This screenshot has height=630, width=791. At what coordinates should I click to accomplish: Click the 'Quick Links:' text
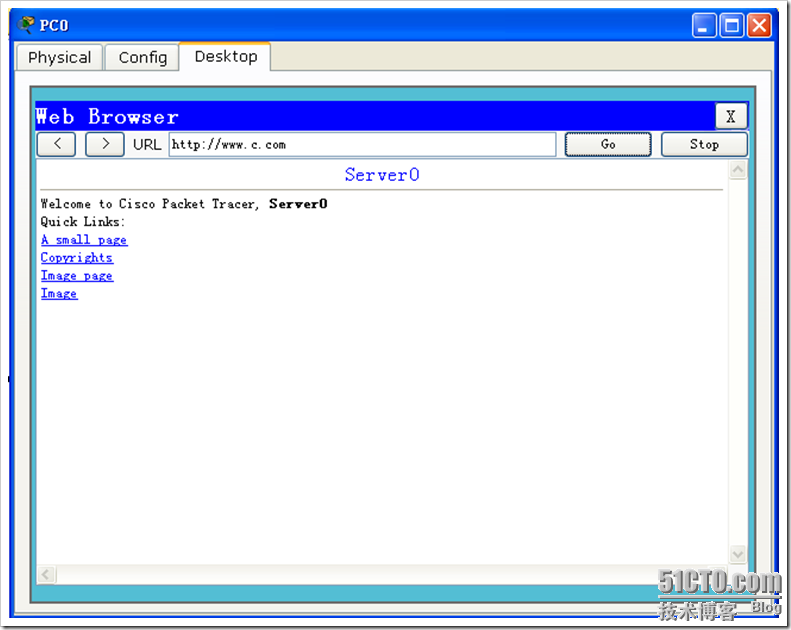click(x=83, y=221)
